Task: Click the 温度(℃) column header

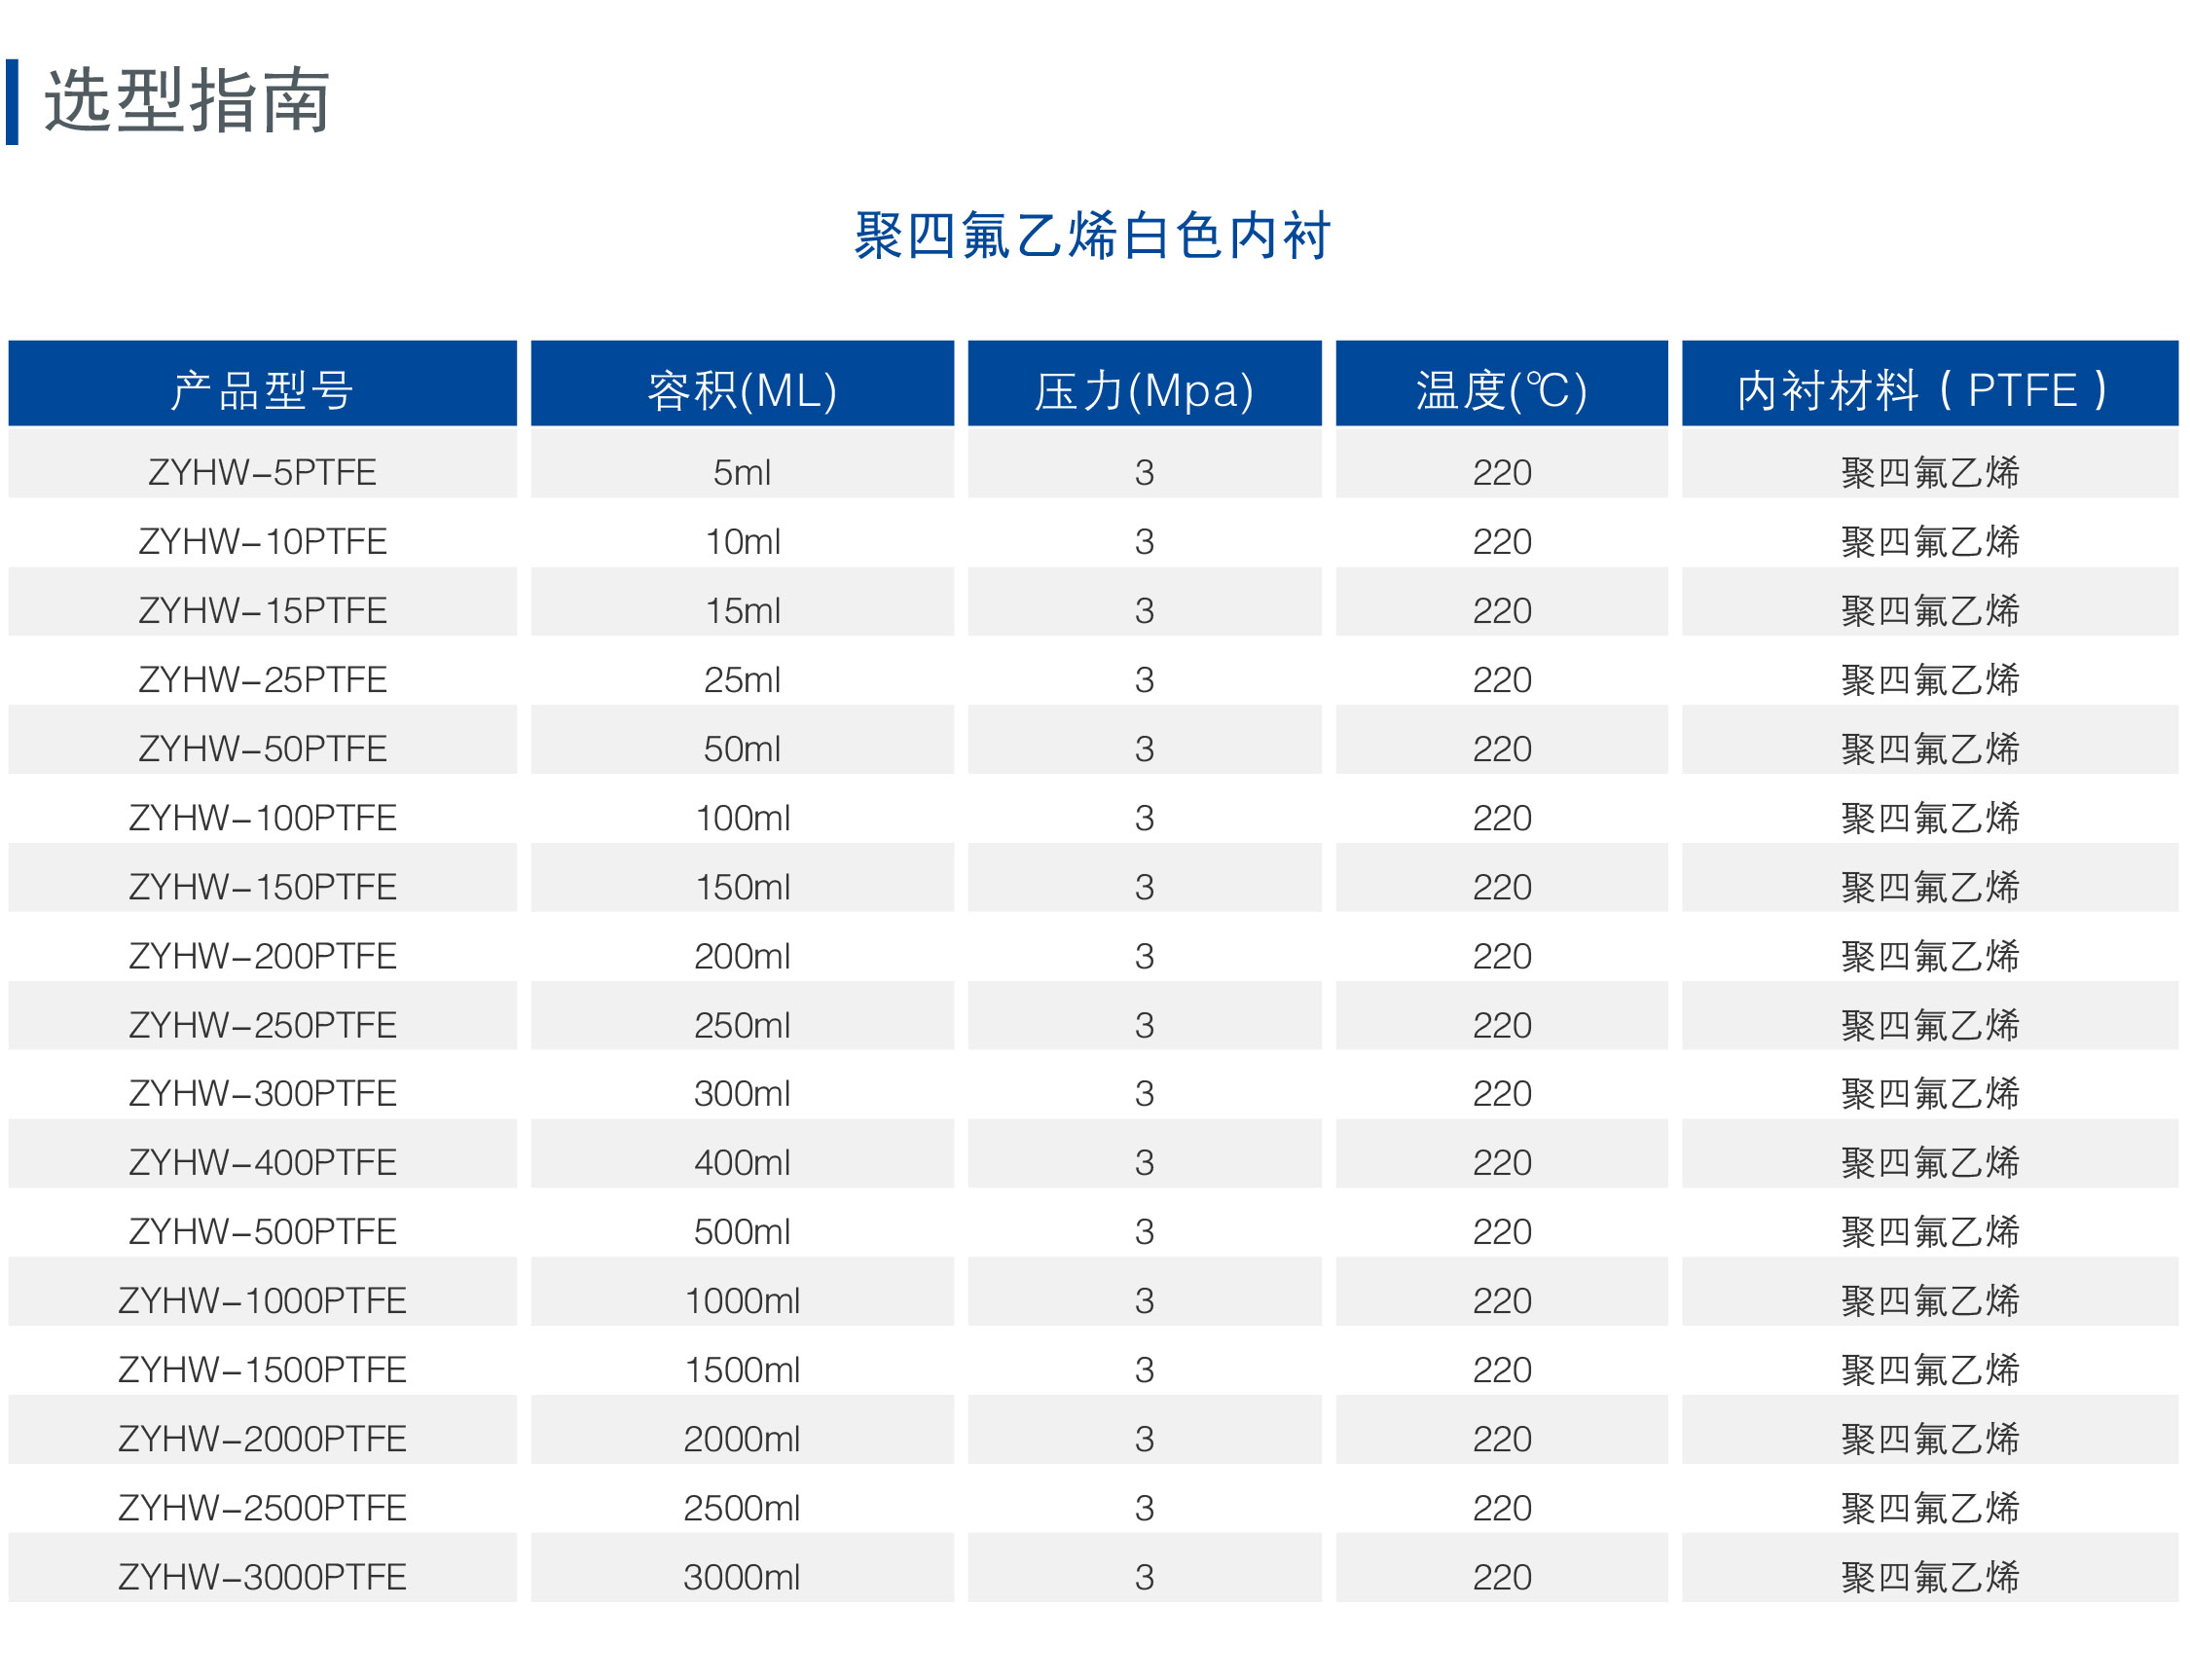Action: click(1501, 389)
